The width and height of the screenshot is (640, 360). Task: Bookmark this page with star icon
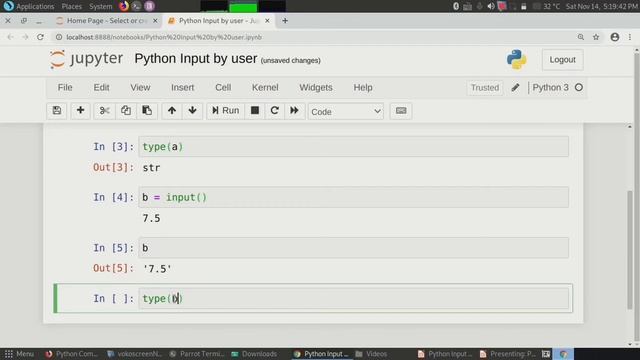pyautogui.click(x=596, y=37)
